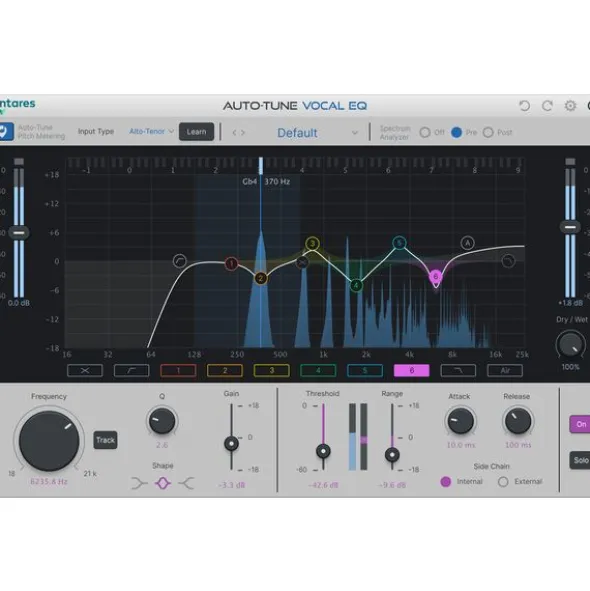
Task: Click the Range slider handle
Action: pos(392,455)
